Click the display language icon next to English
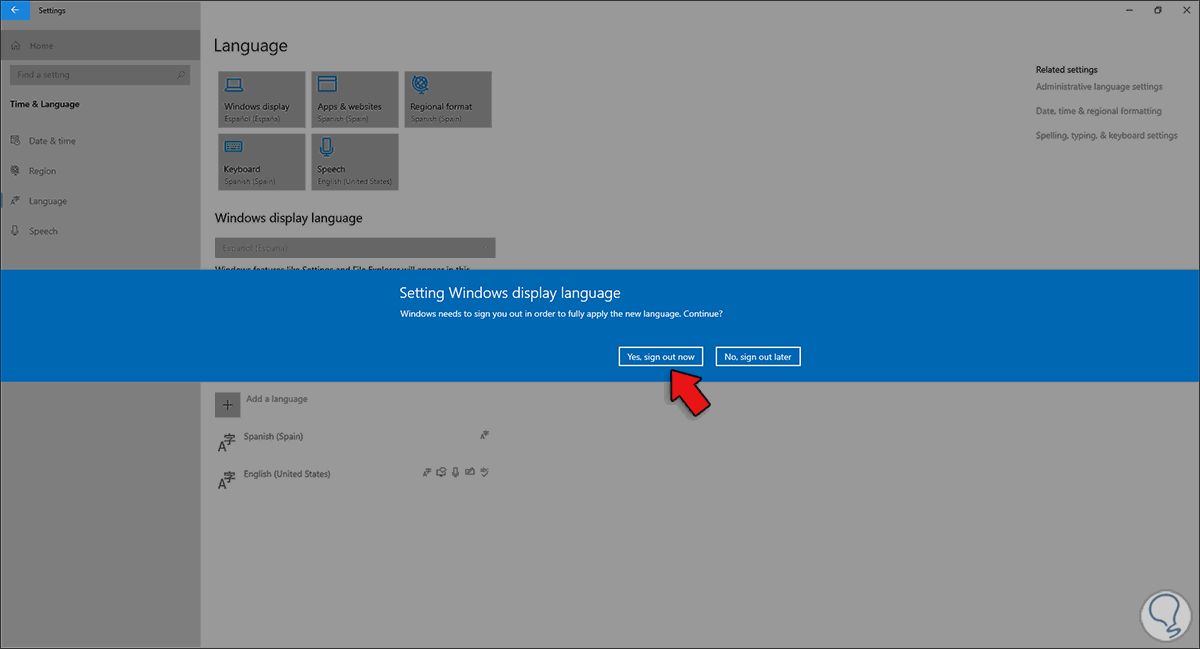Image resolution: width=1200 pixels, height=649 pixels. pos(427,472)
